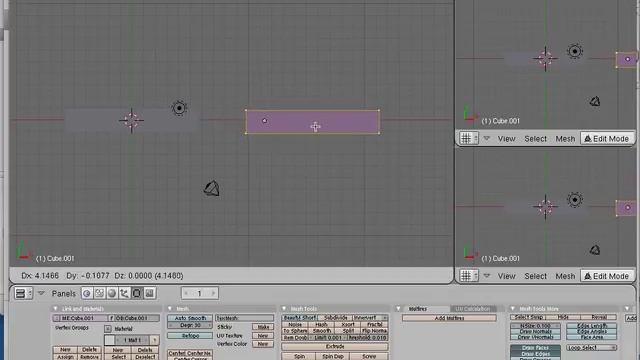Open the Logic context panel icon
The height and width of the screenshot is (360, 640).
(x=87, y=293)
